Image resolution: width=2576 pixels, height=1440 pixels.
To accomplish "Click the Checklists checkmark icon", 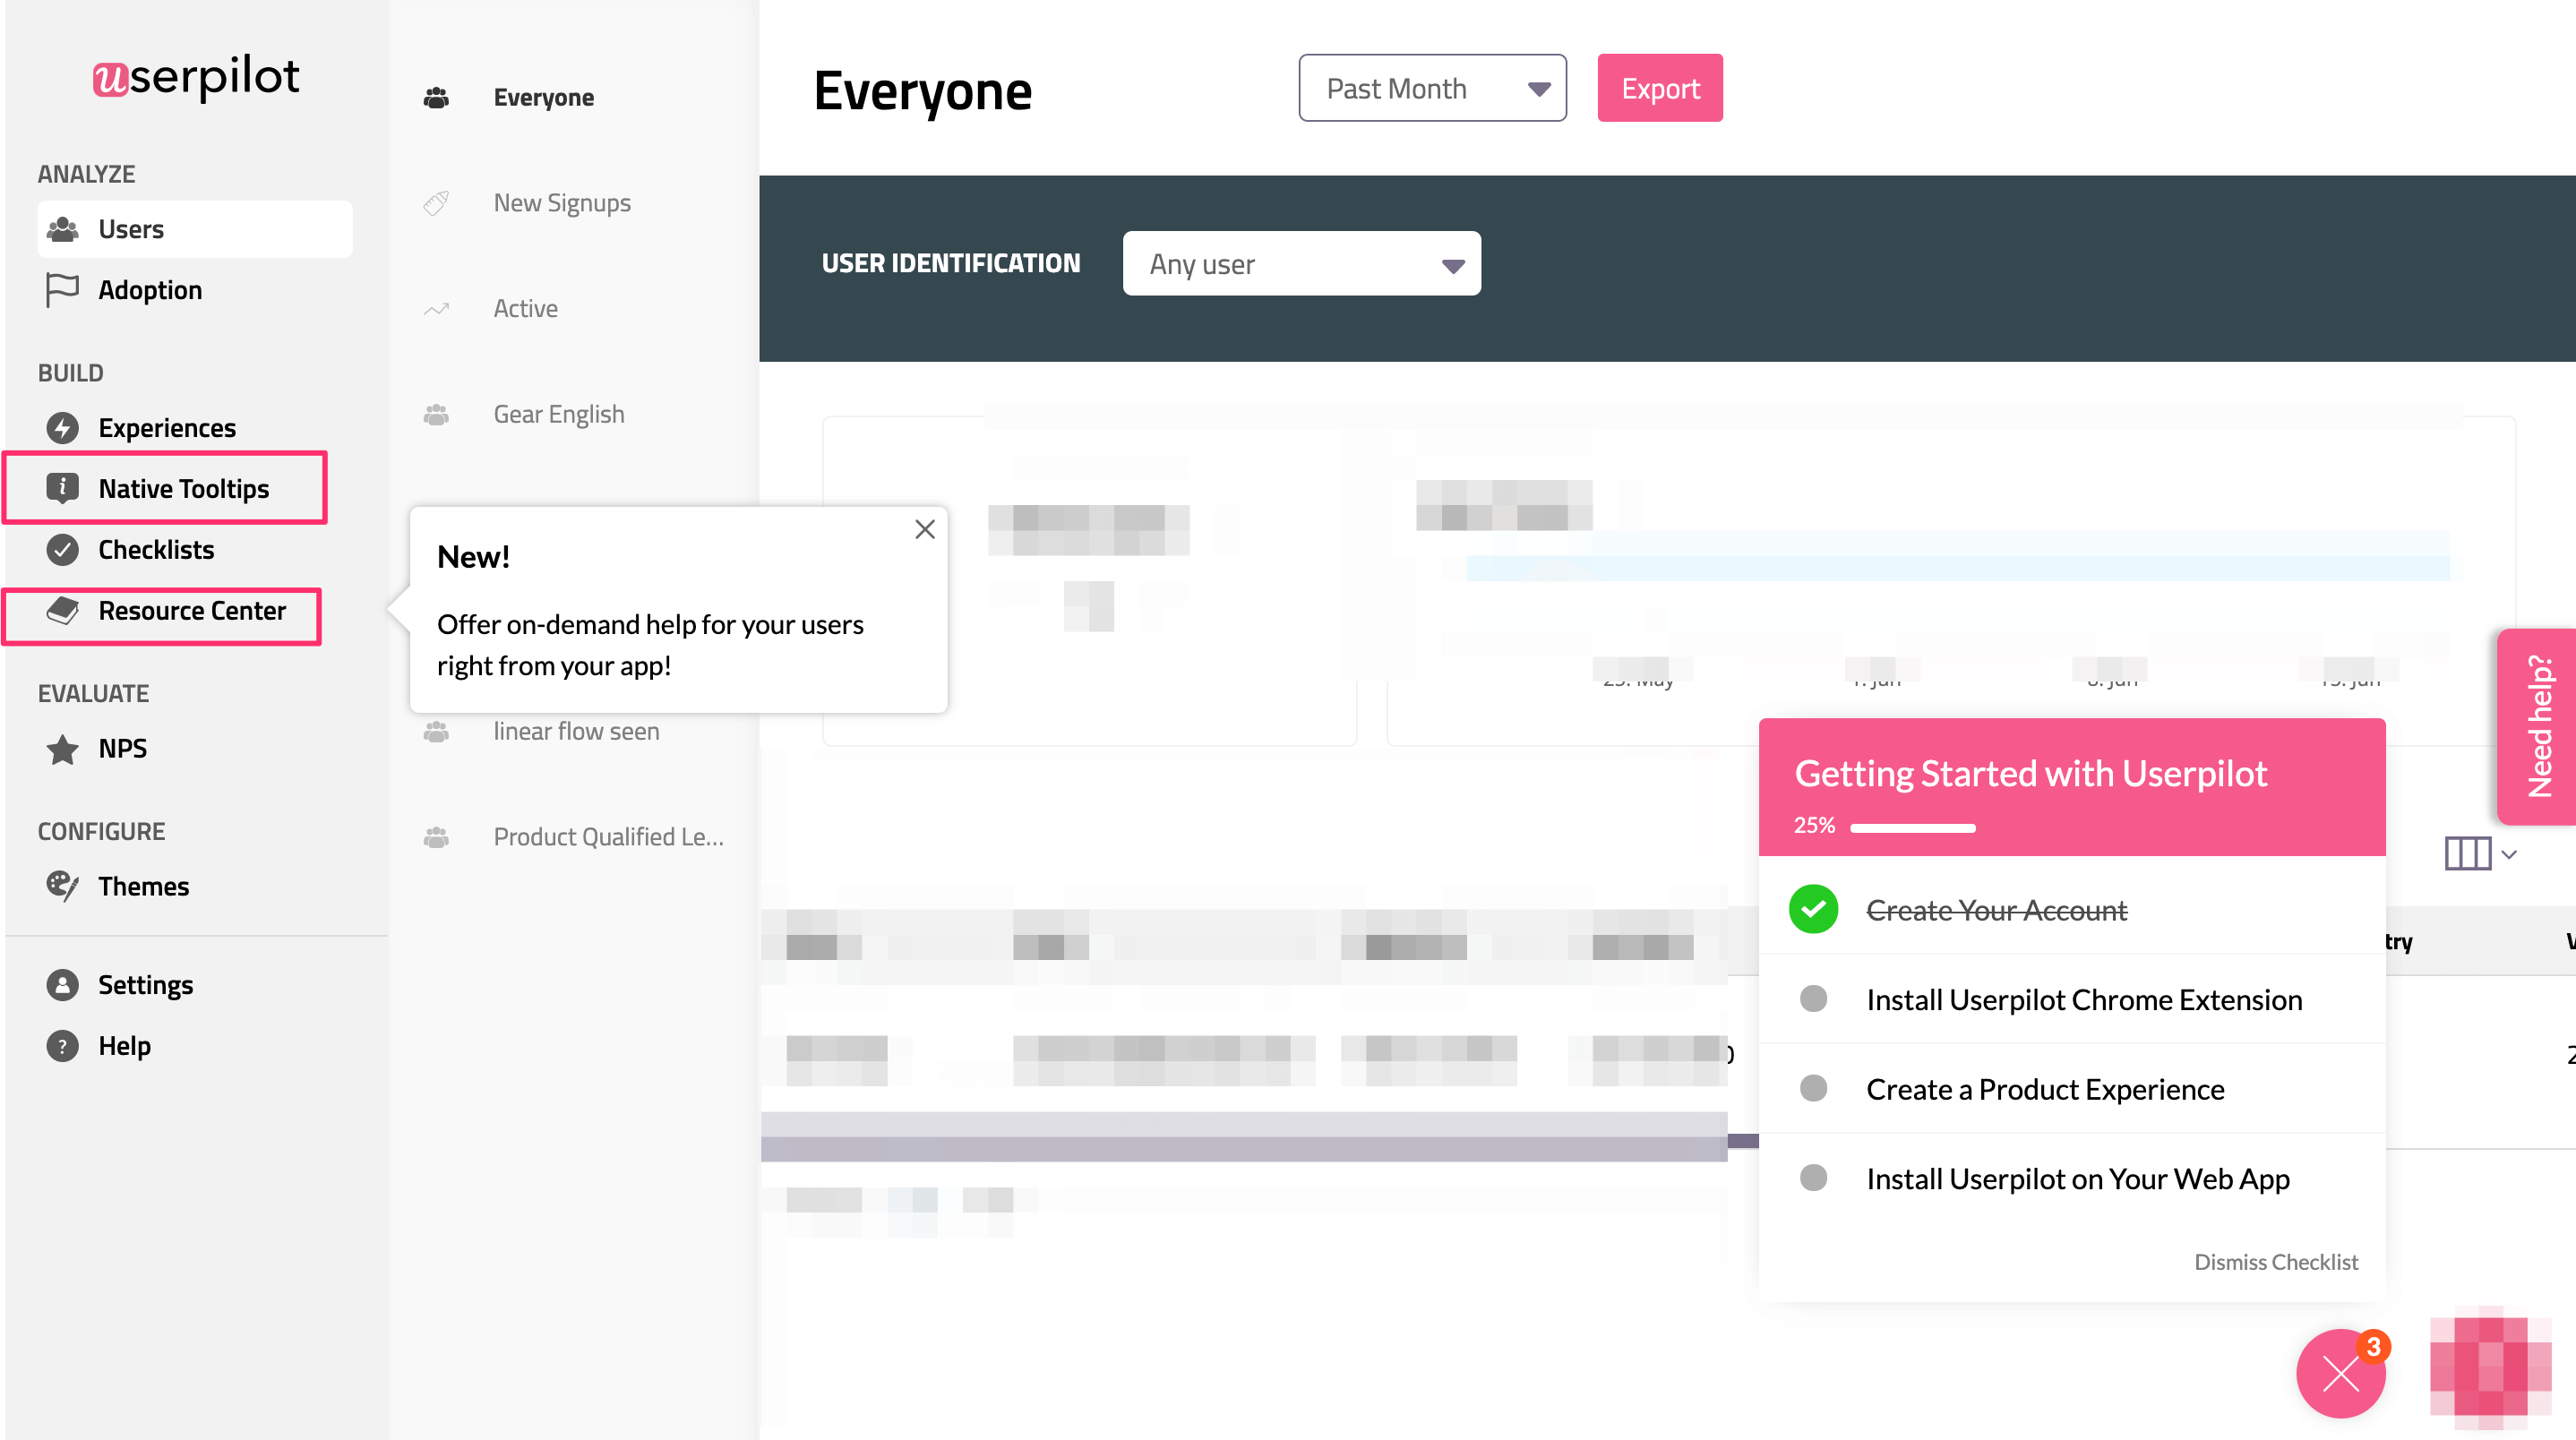I will click(62, 549).
